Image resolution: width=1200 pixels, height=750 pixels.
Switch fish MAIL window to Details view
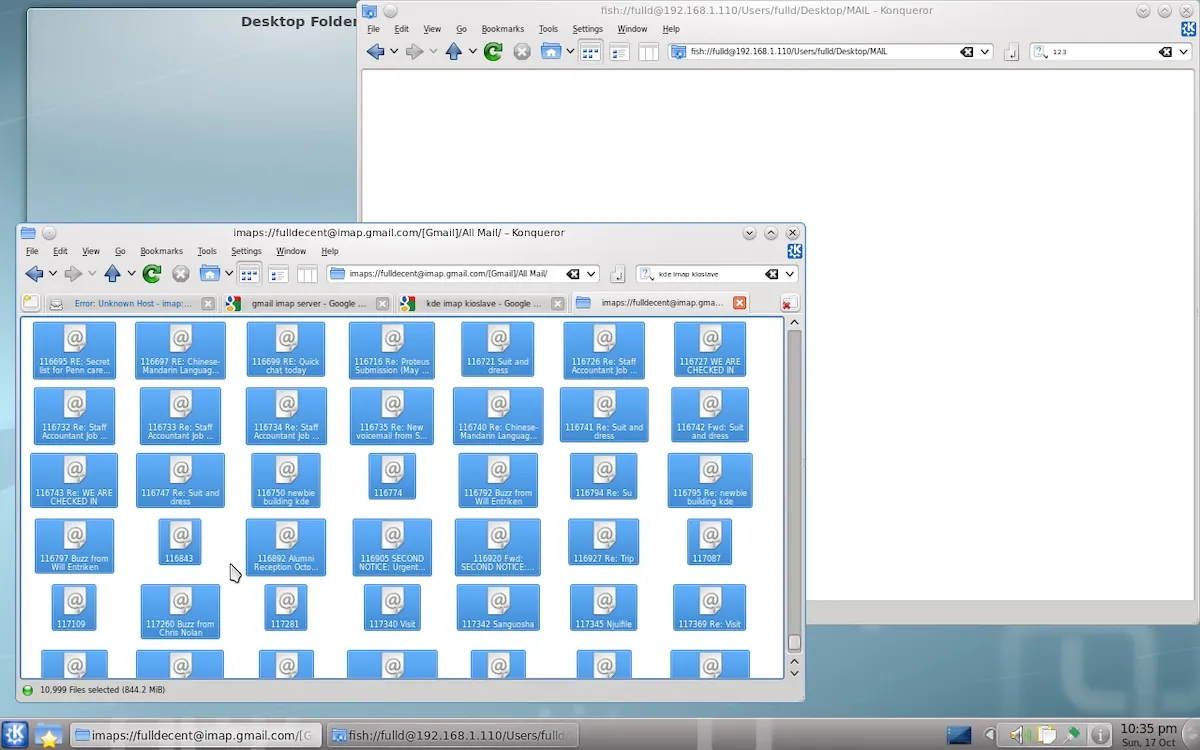[620, 52]
